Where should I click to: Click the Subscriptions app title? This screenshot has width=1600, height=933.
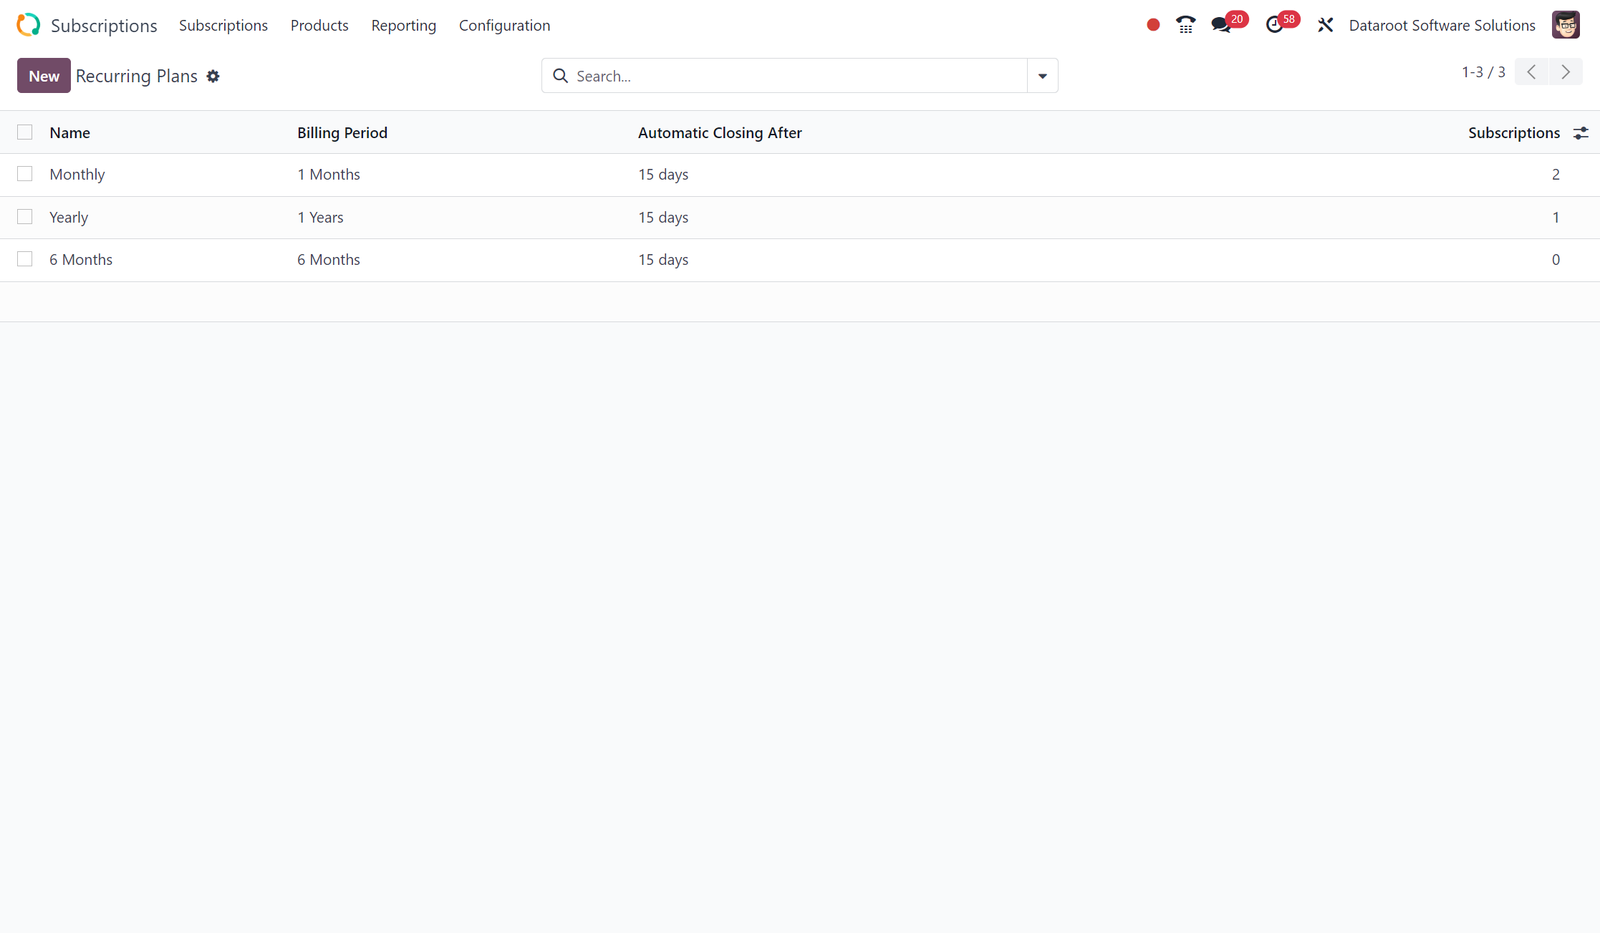(104, 25)
